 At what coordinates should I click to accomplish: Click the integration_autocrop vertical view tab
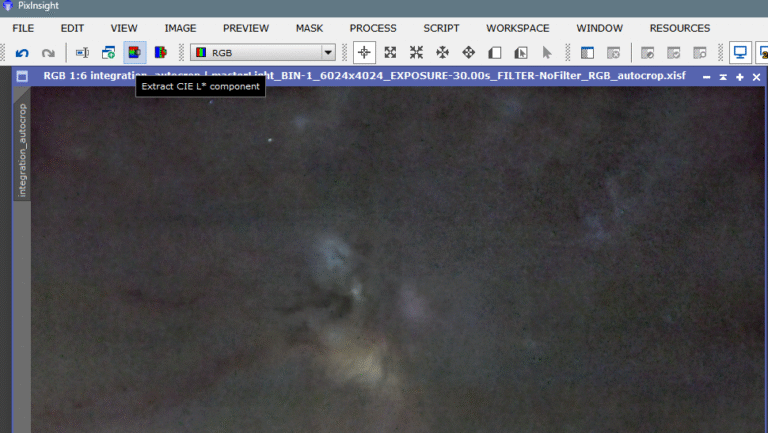point(22,148)
